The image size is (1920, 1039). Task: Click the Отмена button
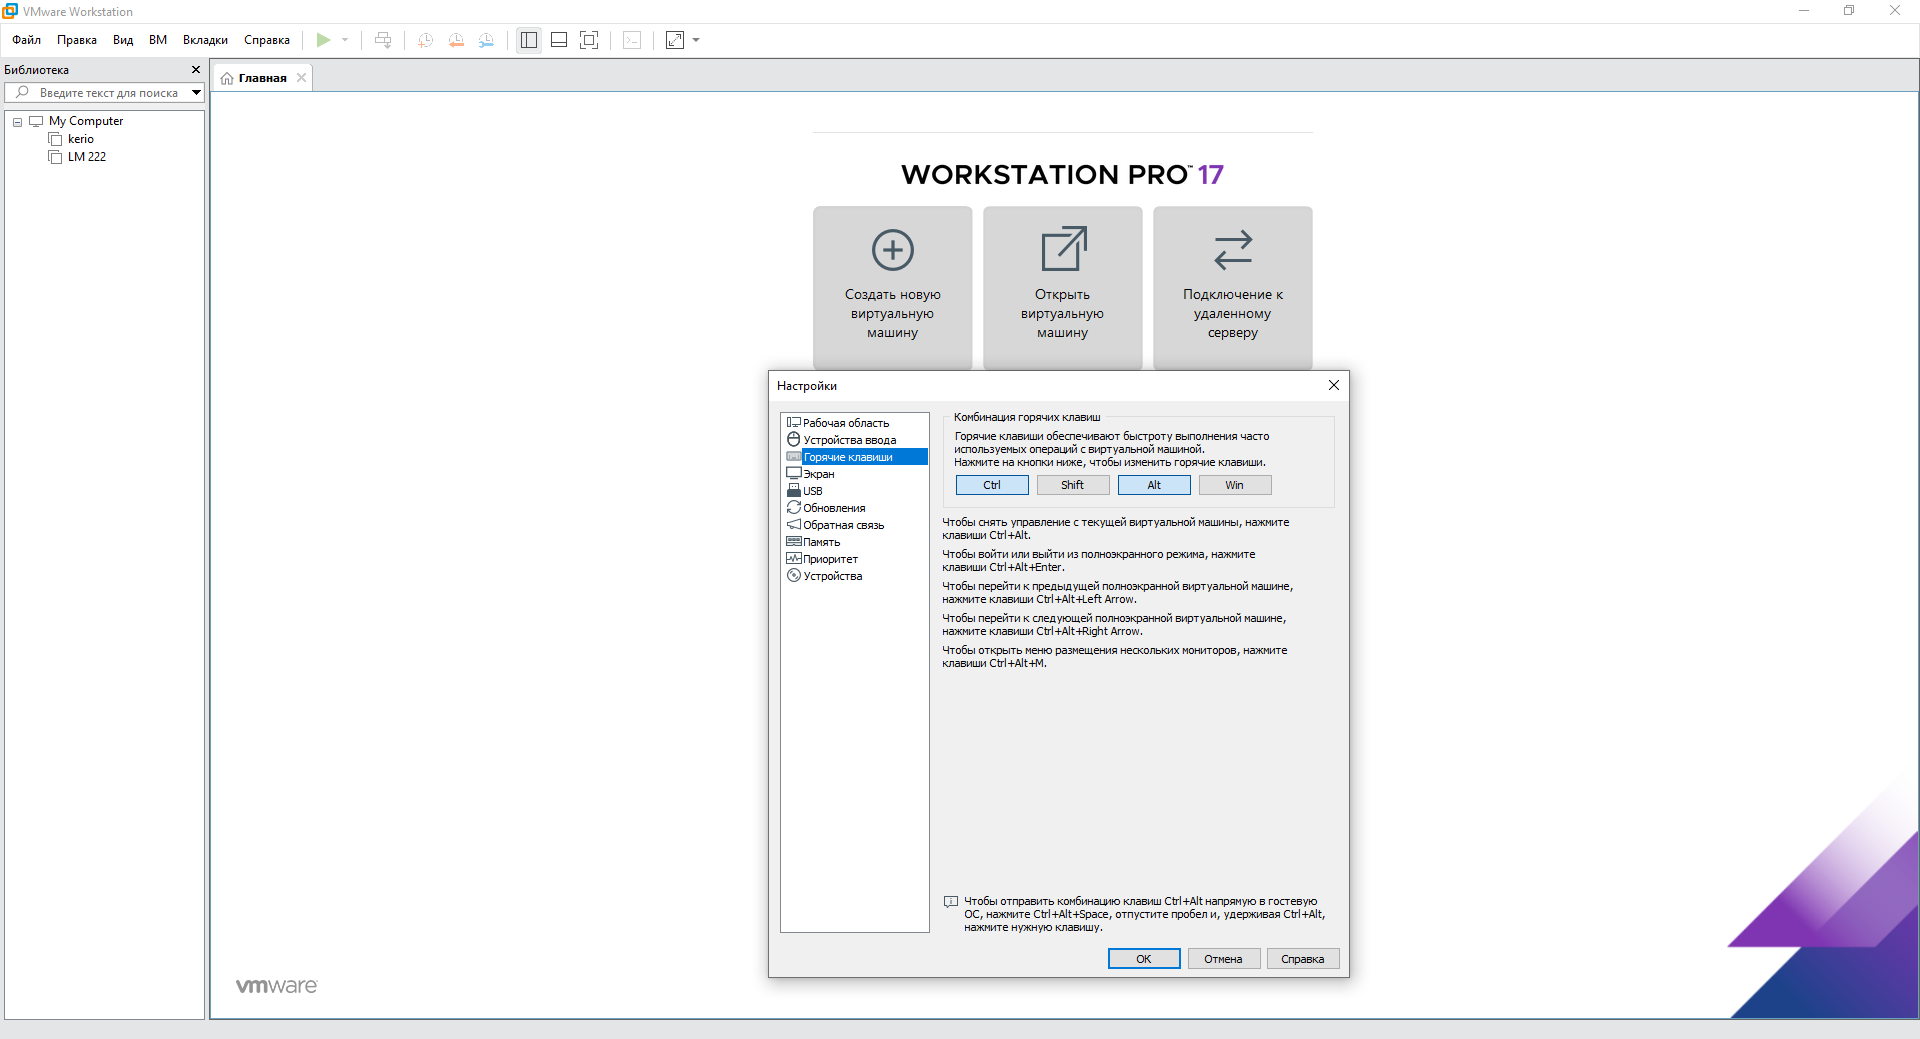(x=1223, y=959)
